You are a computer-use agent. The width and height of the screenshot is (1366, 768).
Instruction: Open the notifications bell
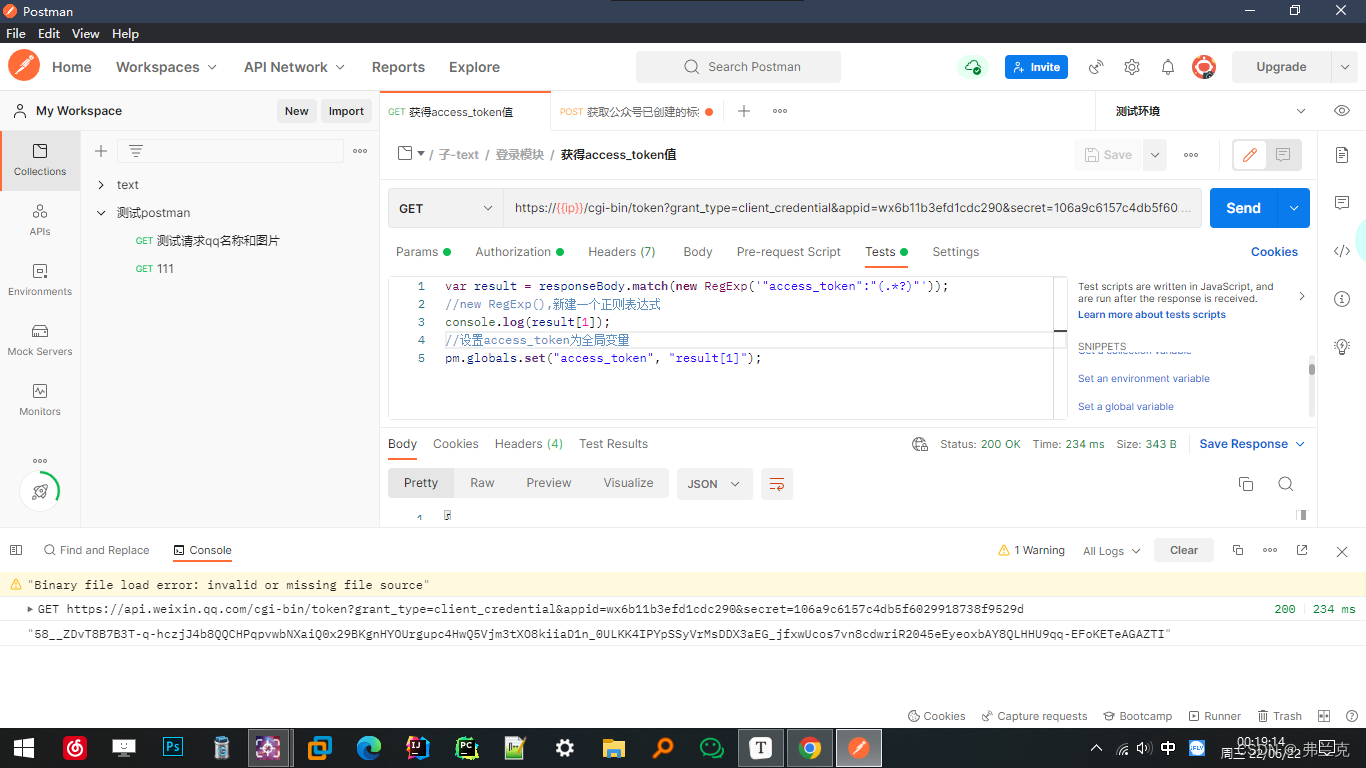[1168, 67]
